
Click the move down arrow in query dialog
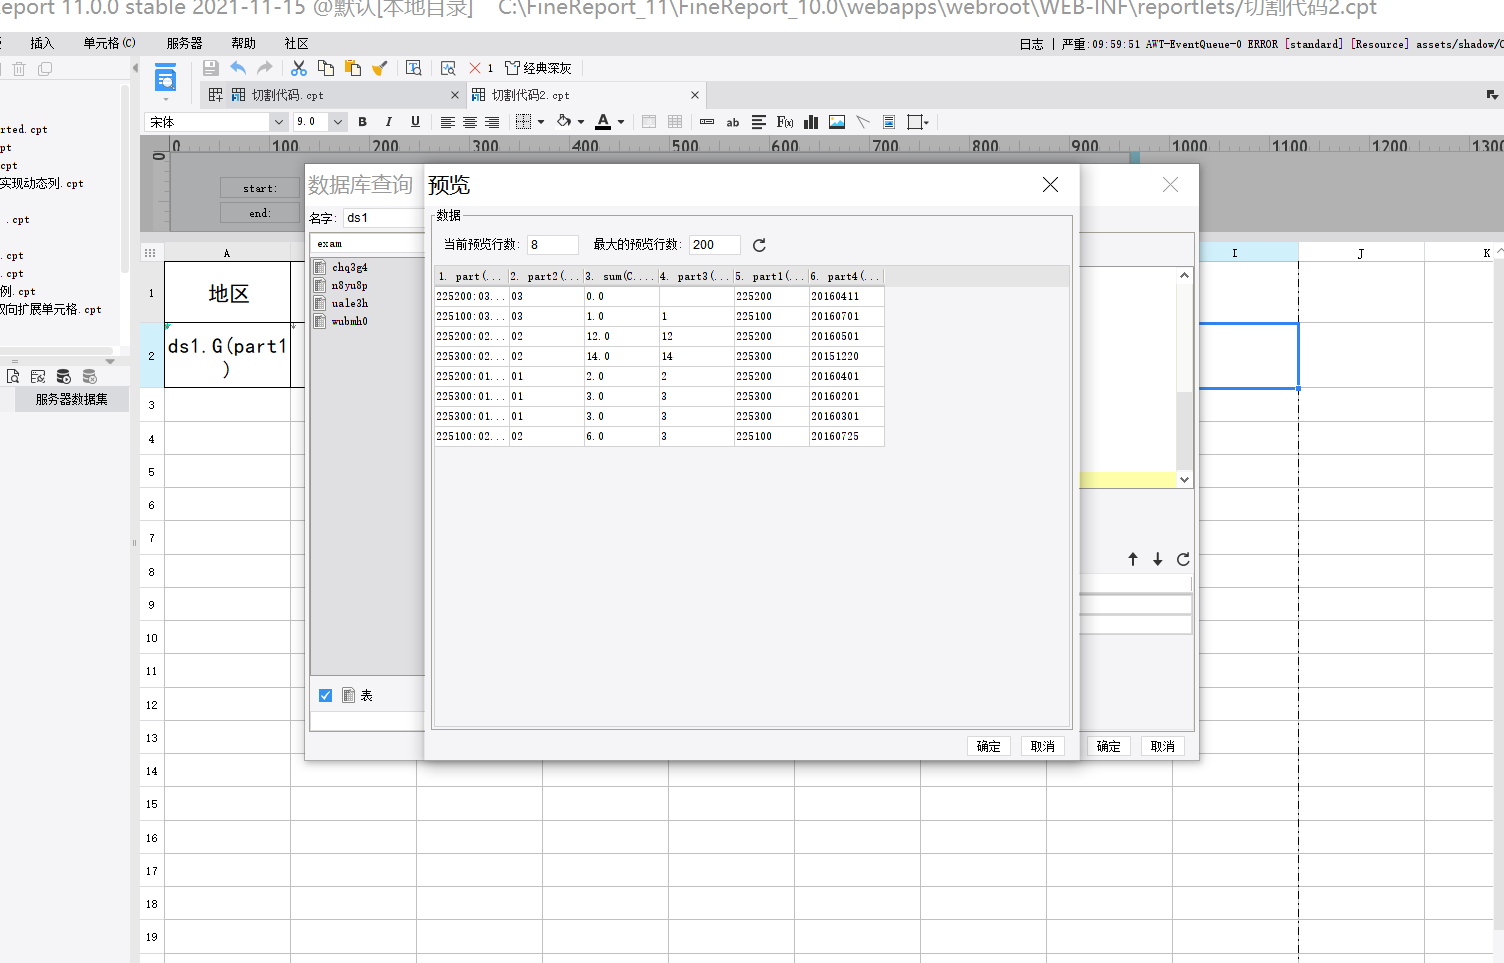1158,559
